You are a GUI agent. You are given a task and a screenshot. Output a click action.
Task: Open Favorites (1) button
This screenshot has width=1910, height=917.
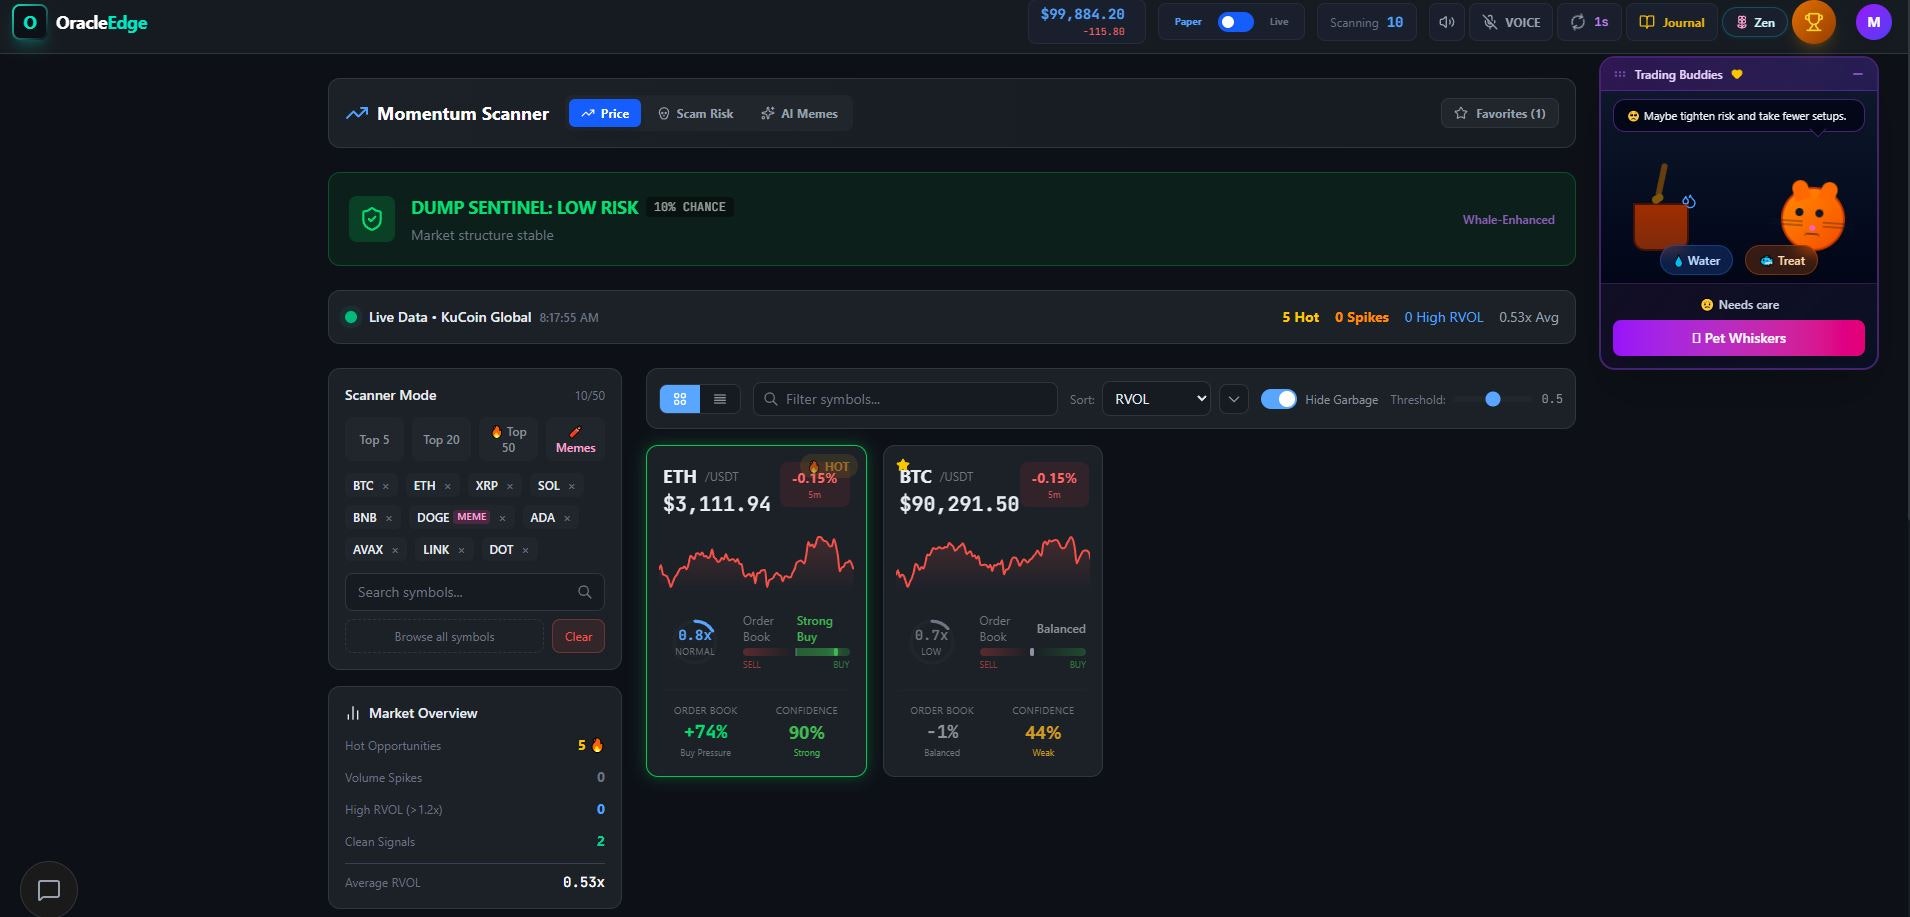pyautogui.click(x=1500, y=113)
